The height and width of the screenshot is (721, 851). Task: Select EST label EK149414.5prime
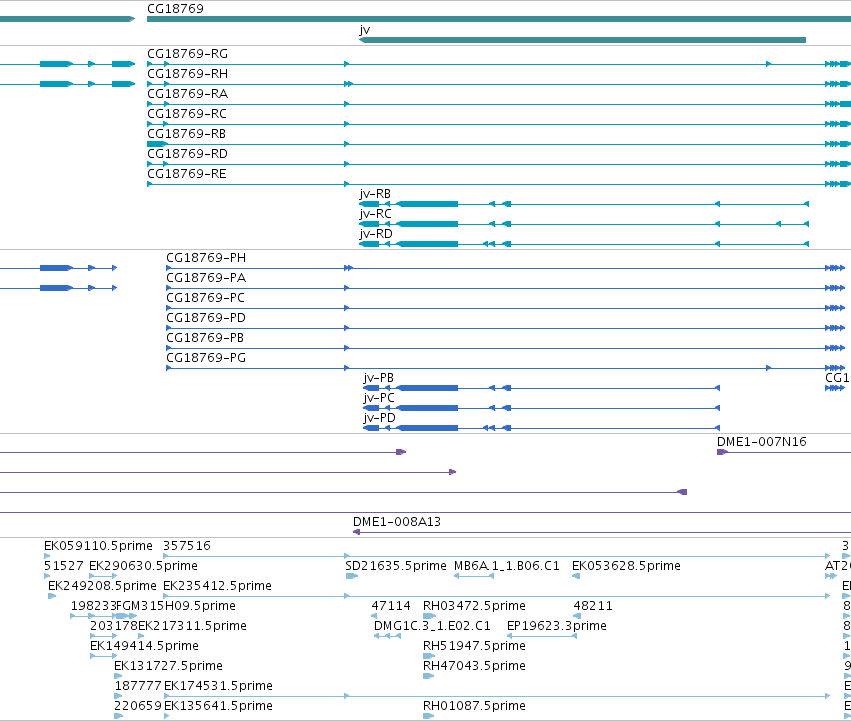144,646
